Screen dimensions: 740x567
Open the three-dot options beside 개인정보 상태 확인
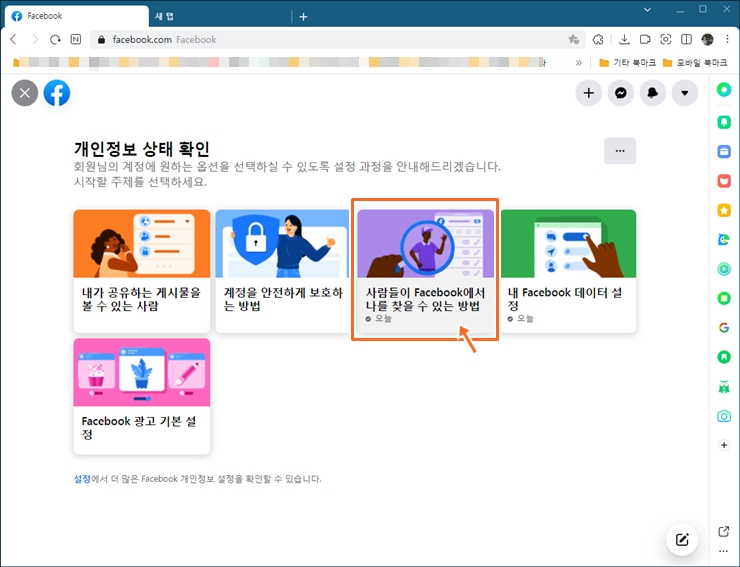(x=620, y=151)
